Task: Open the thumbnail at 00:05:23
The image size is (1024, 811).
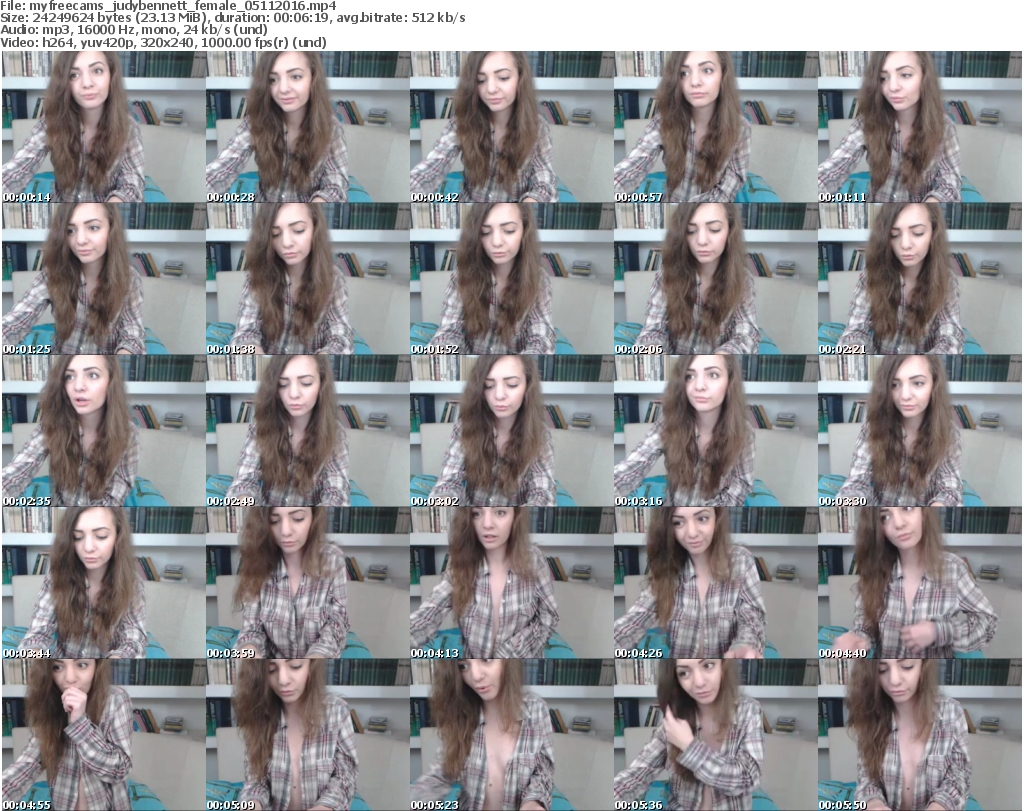Action: pyautogui.click(x=511, y=735)
